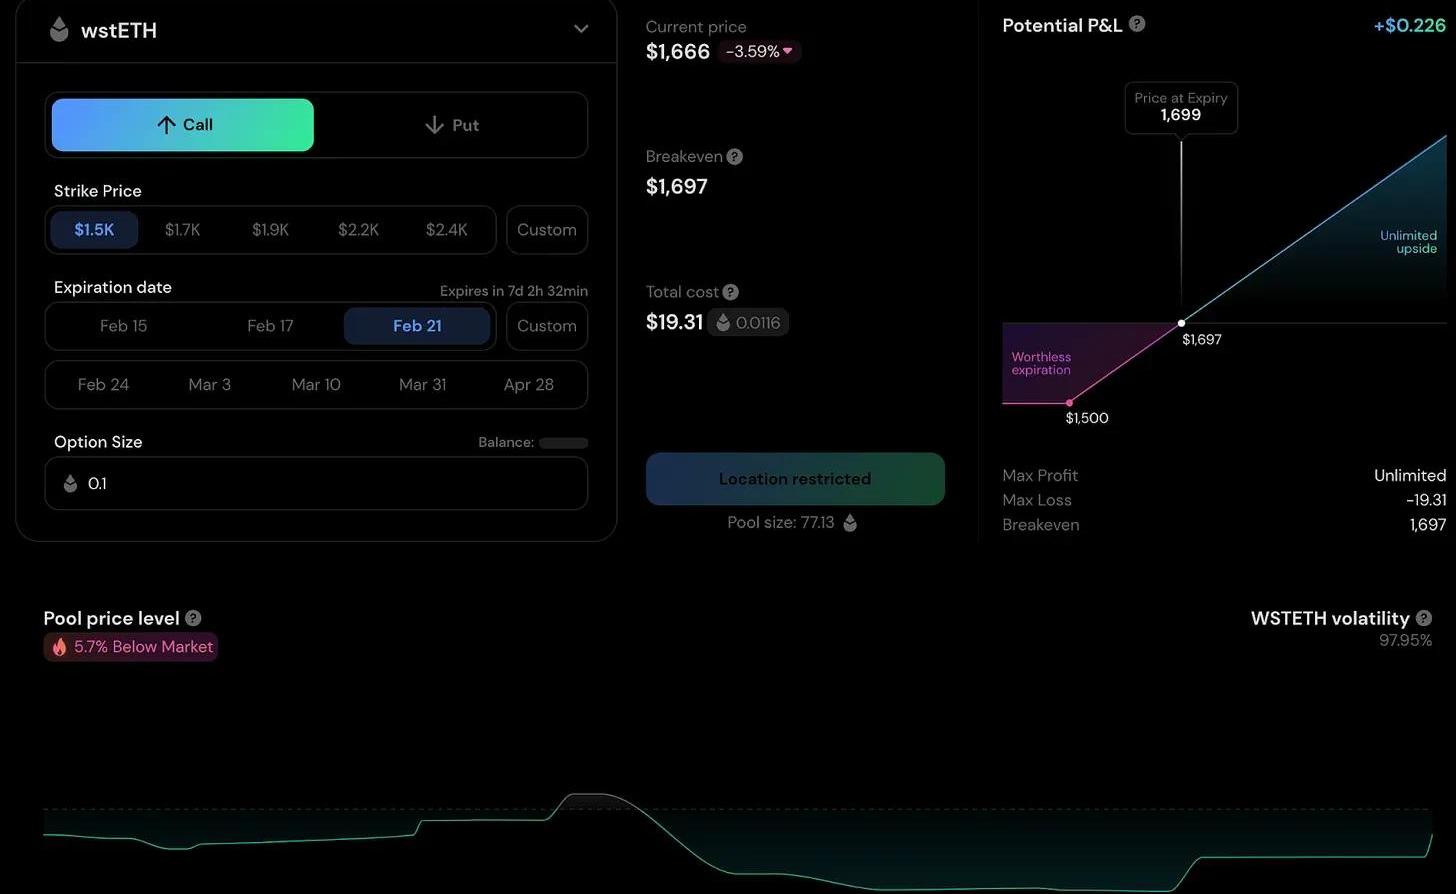Screen dimensions: 1456x894
Task: Switch to the Put option type
Action: (x=451, y=125)
